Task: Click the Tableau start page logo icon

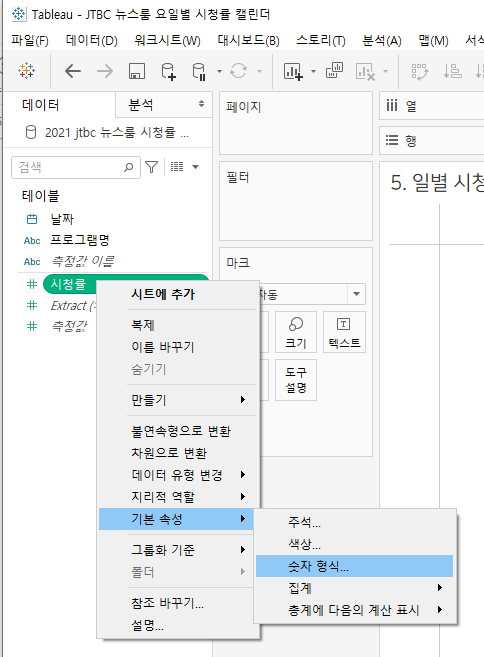Action: pyautogui.click(x=26, y=71)
